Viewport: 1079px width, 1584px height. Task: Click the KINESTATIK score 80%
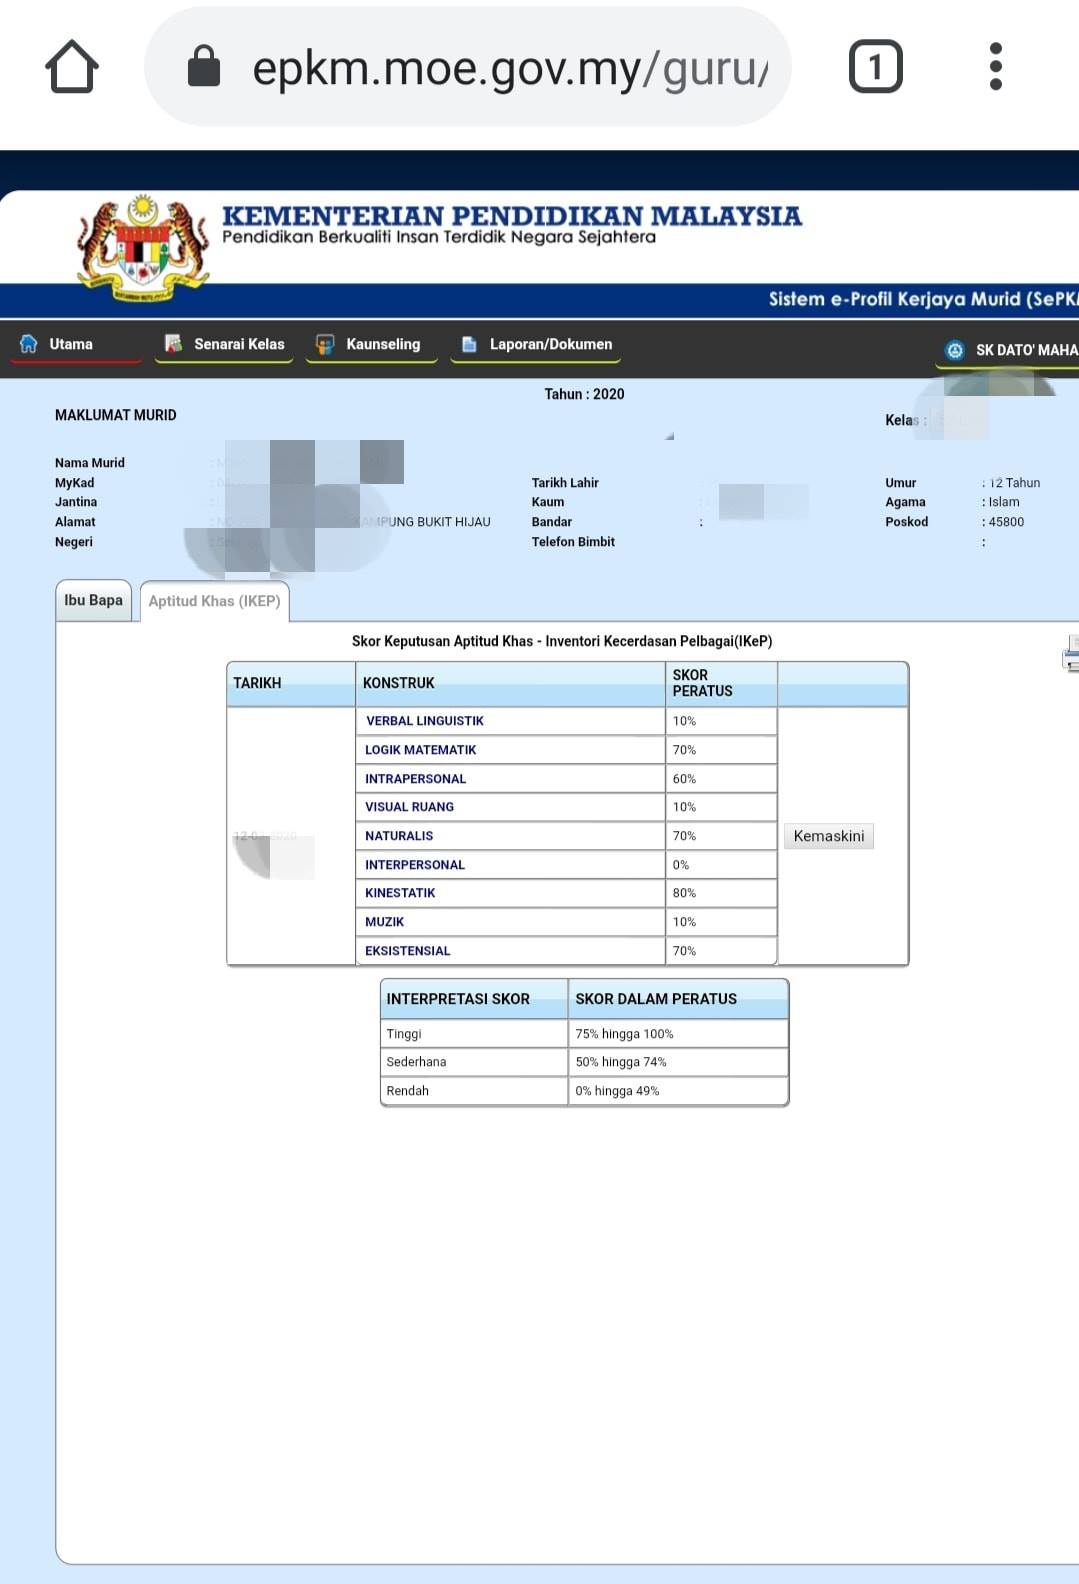click(684, 893)
